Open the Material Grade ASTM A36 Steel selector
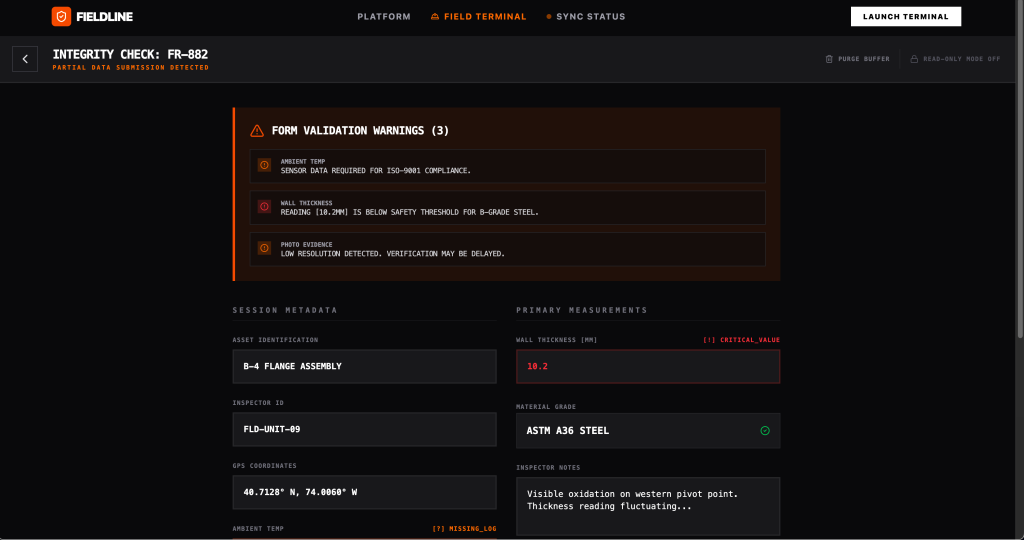Viewport: 1024px width, 540px height. pyautogui.click(x=647, y=431)
